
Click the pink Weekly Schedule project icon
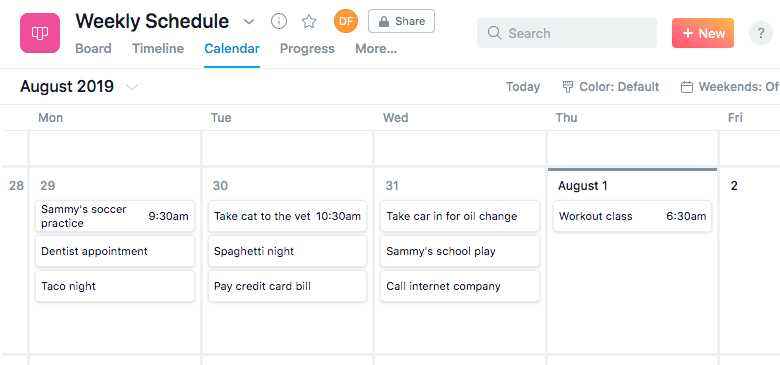[x=40, y=33]
